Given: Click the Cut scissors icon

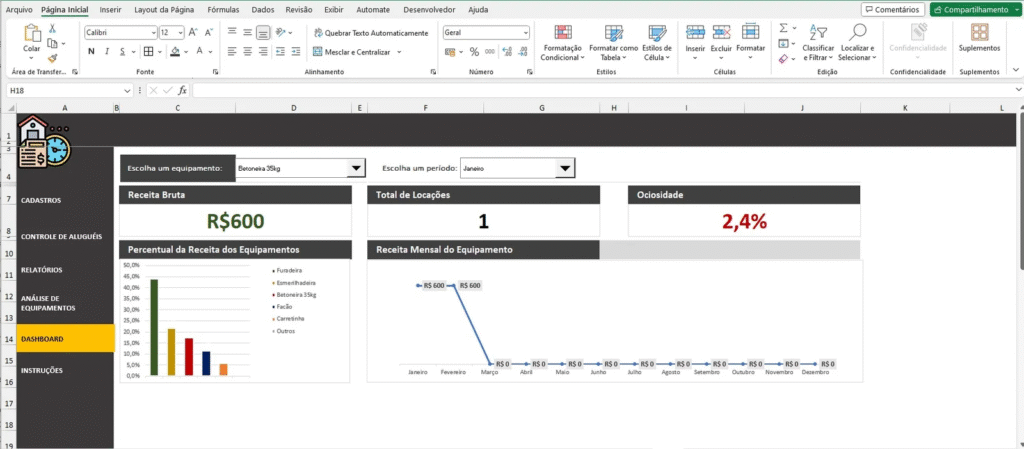Looking at the screenshot, I should click(51, 30).
